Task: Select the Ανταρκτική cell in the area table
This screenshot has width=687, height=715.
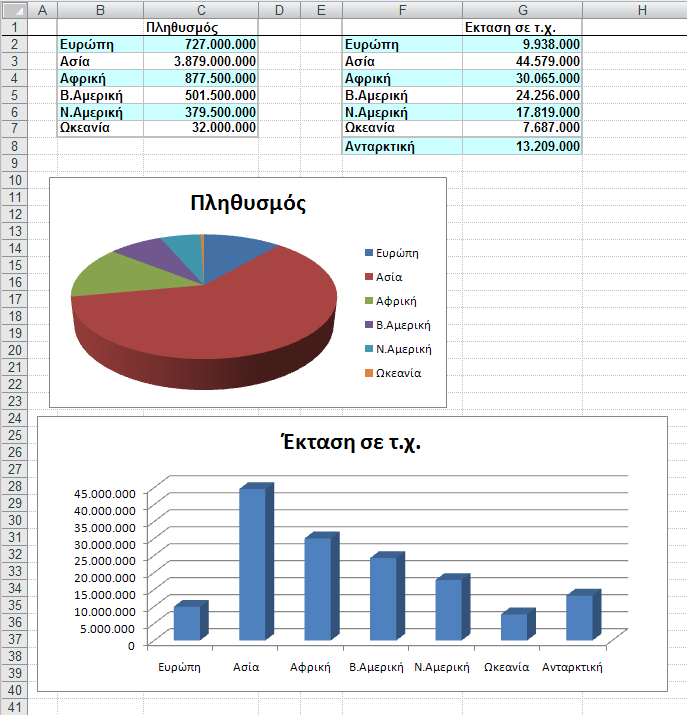Action: [x=402, y=146]
